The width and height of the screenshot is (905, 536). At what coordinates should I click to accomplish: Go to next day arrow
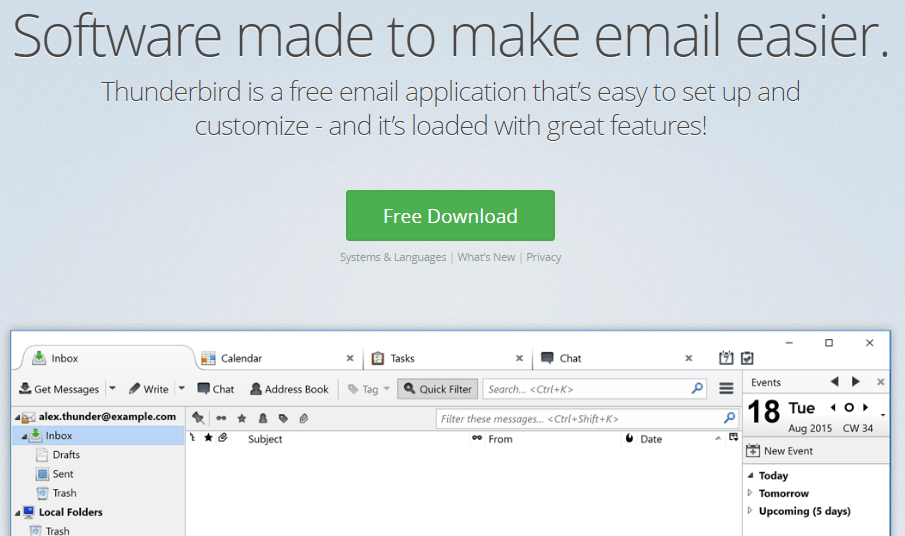pos(865,407)
